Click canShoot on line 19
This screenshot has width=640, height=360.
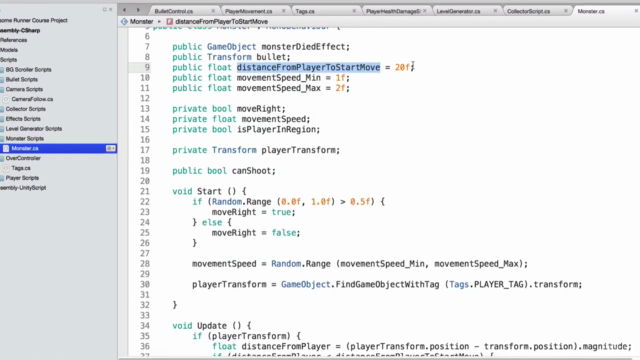[251, 171]
